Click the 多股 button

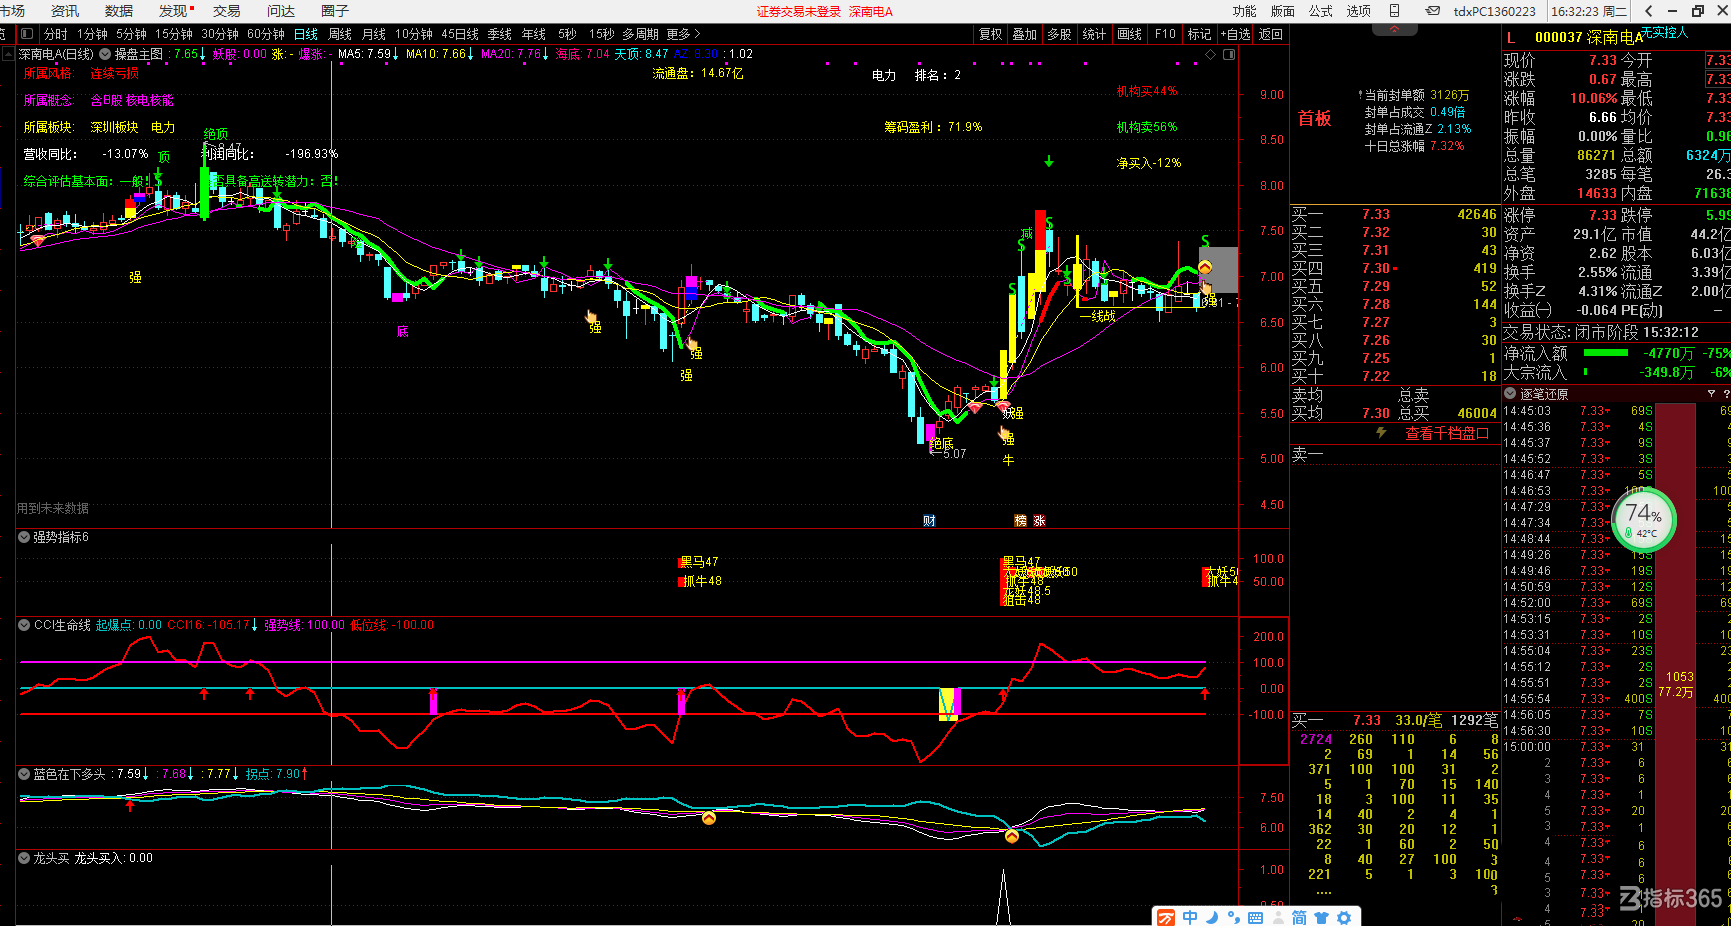(1060, 34)
